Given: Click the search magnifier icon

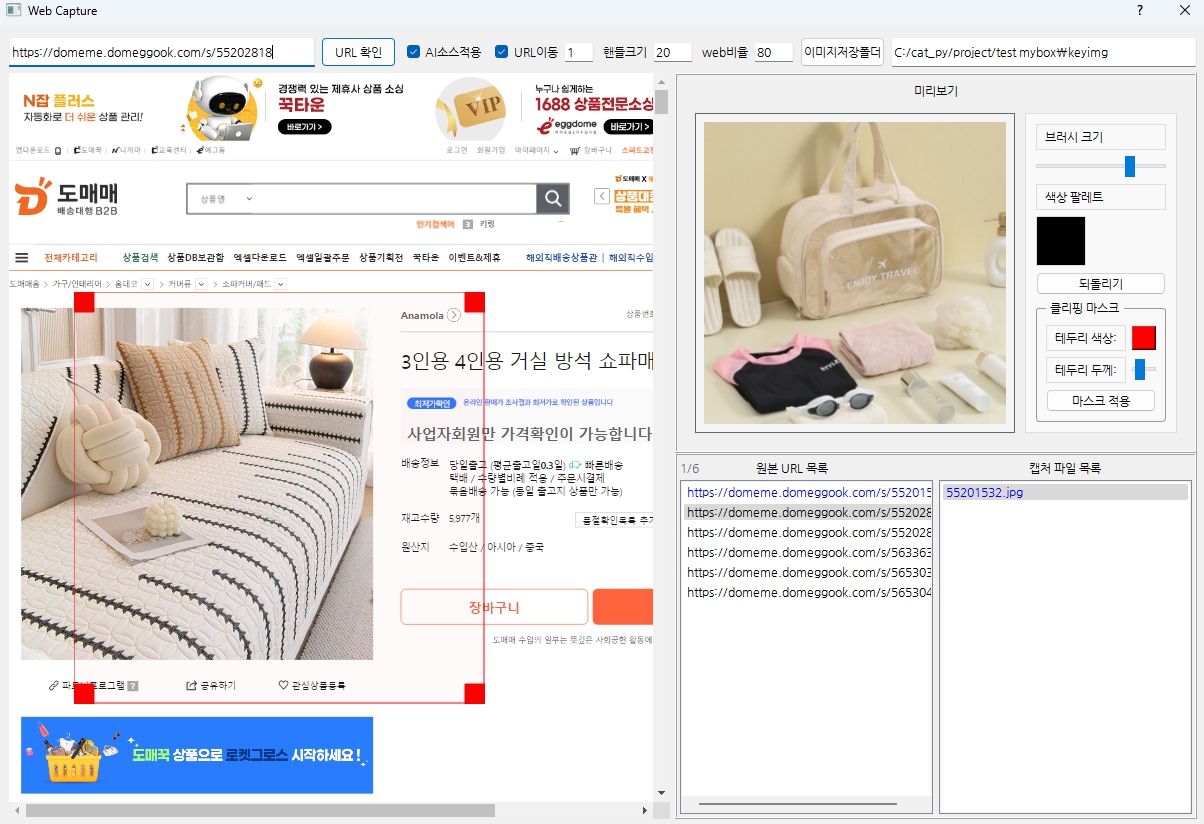Looking at the screenshot, I should pyautogui.click(x=552, y=198).
